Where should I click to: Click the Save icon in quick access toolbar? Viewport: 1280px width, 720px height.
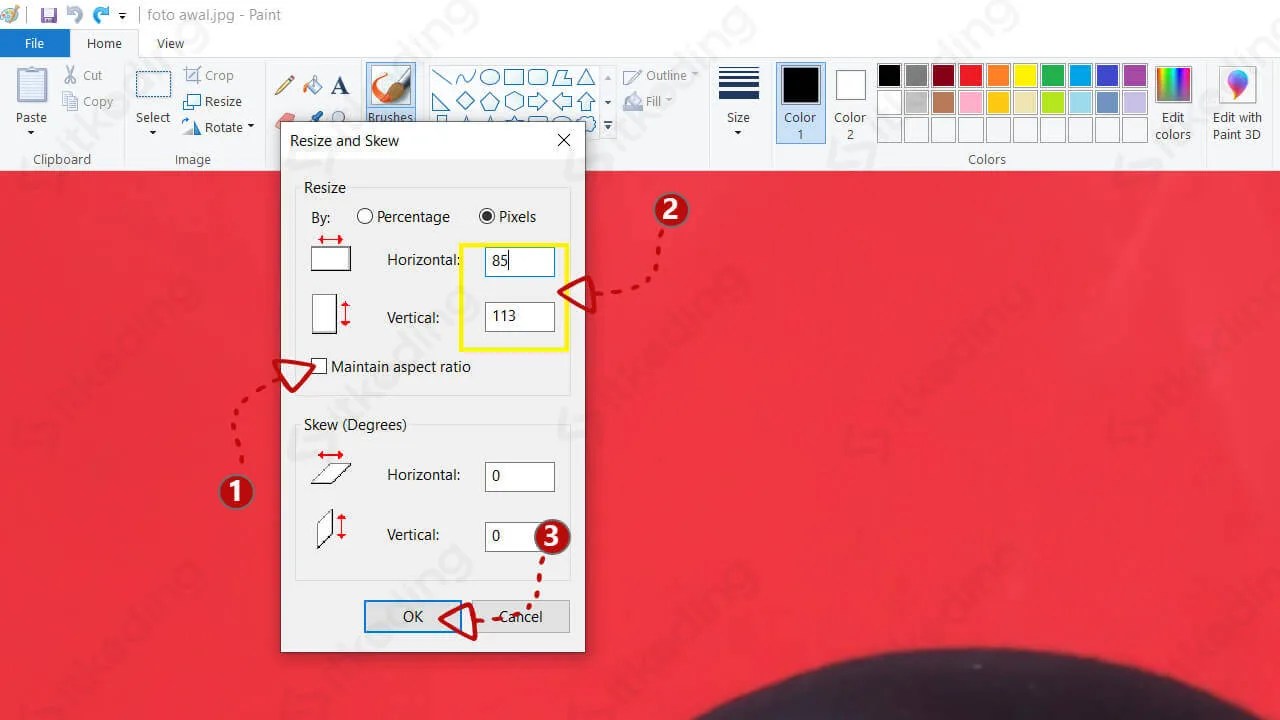48,15
